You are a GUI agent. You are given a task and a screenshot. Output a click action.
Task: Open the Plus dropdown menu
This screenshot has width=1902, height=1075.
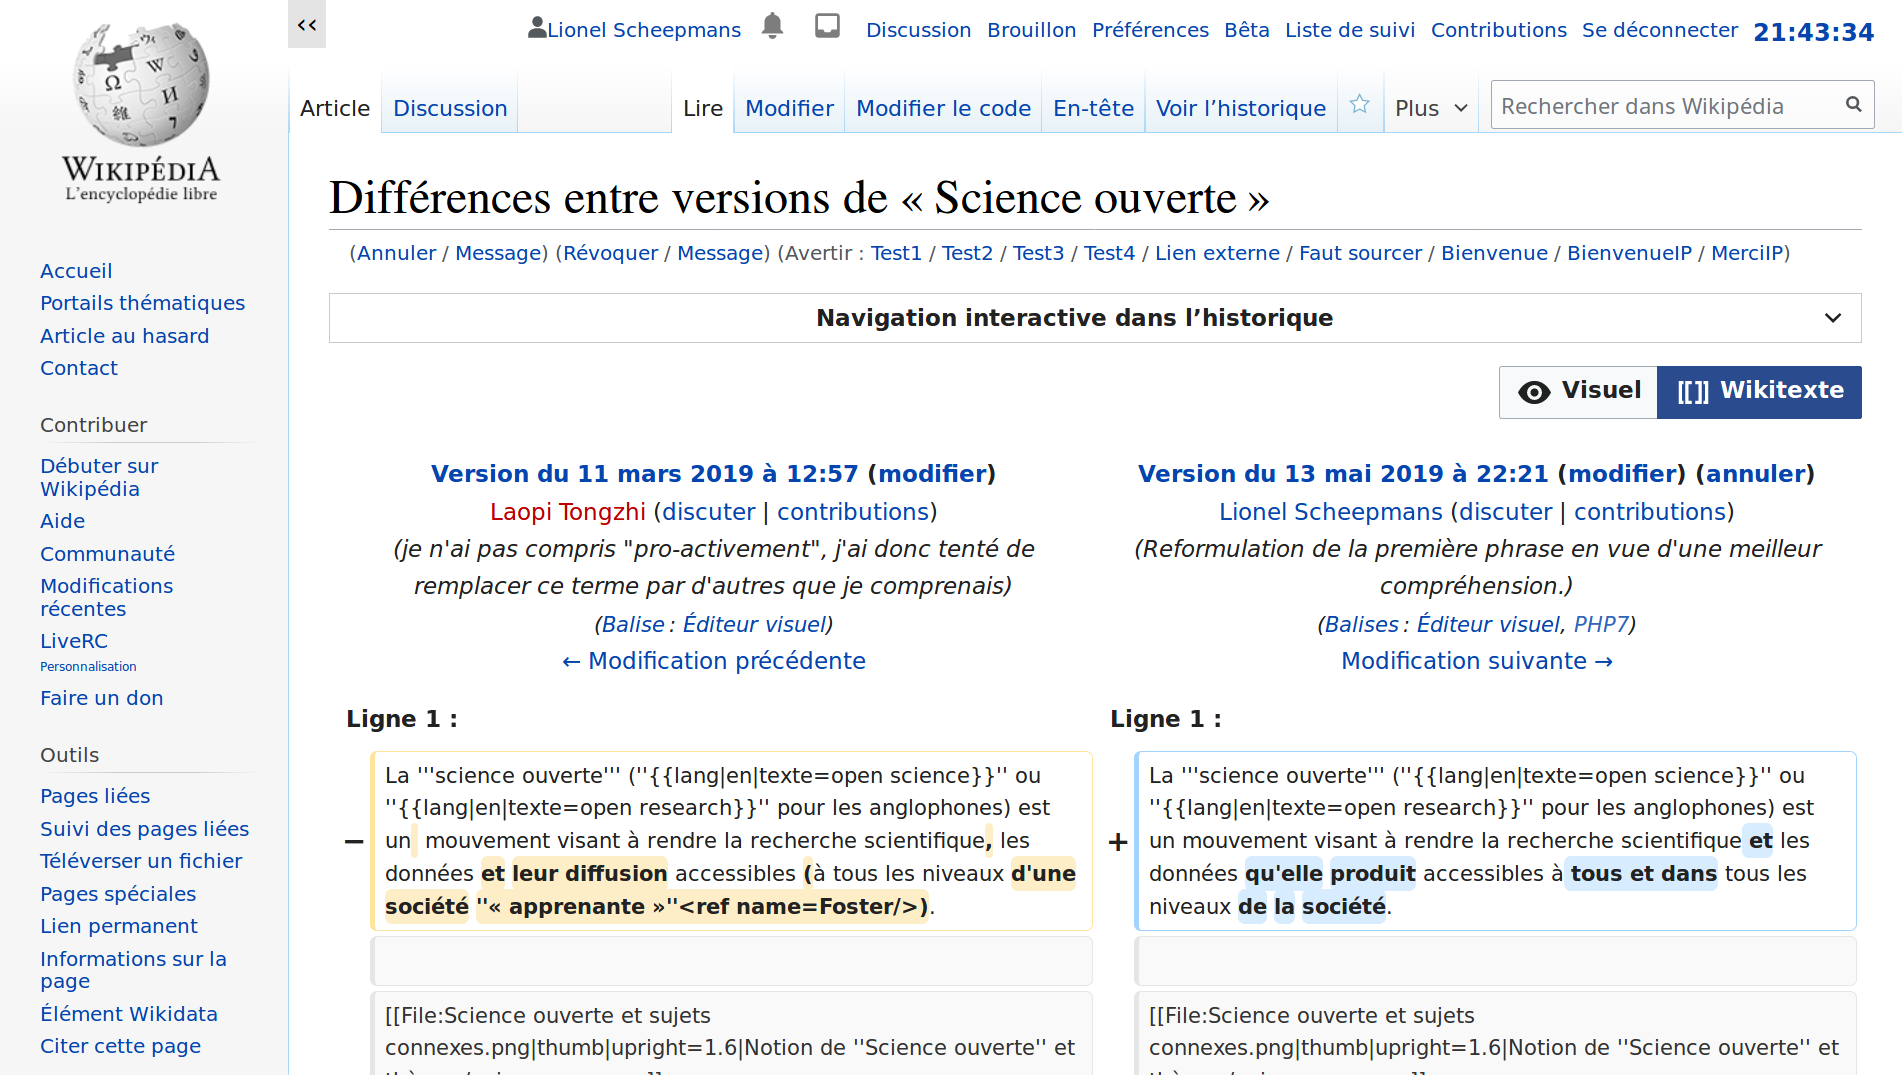tap(1431, 108)
